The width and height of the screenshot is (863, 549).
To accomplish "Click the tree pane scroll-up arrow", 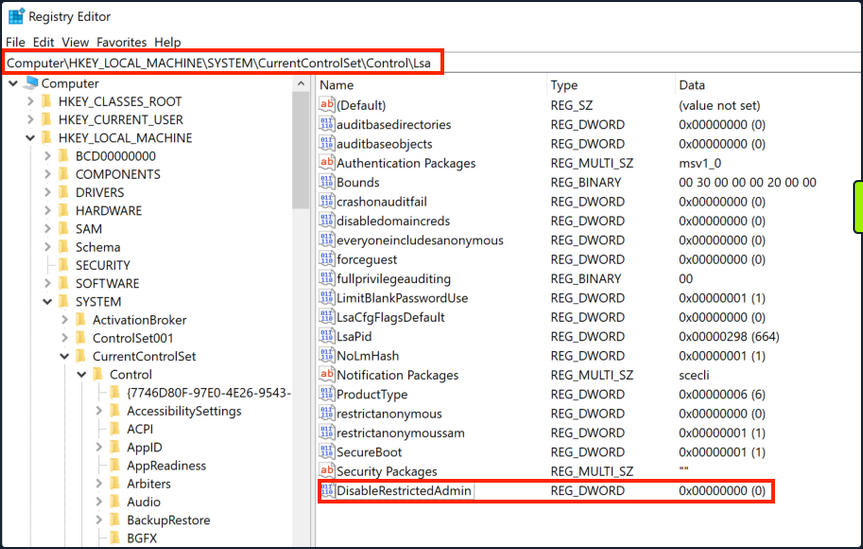I will pos(301,84).
